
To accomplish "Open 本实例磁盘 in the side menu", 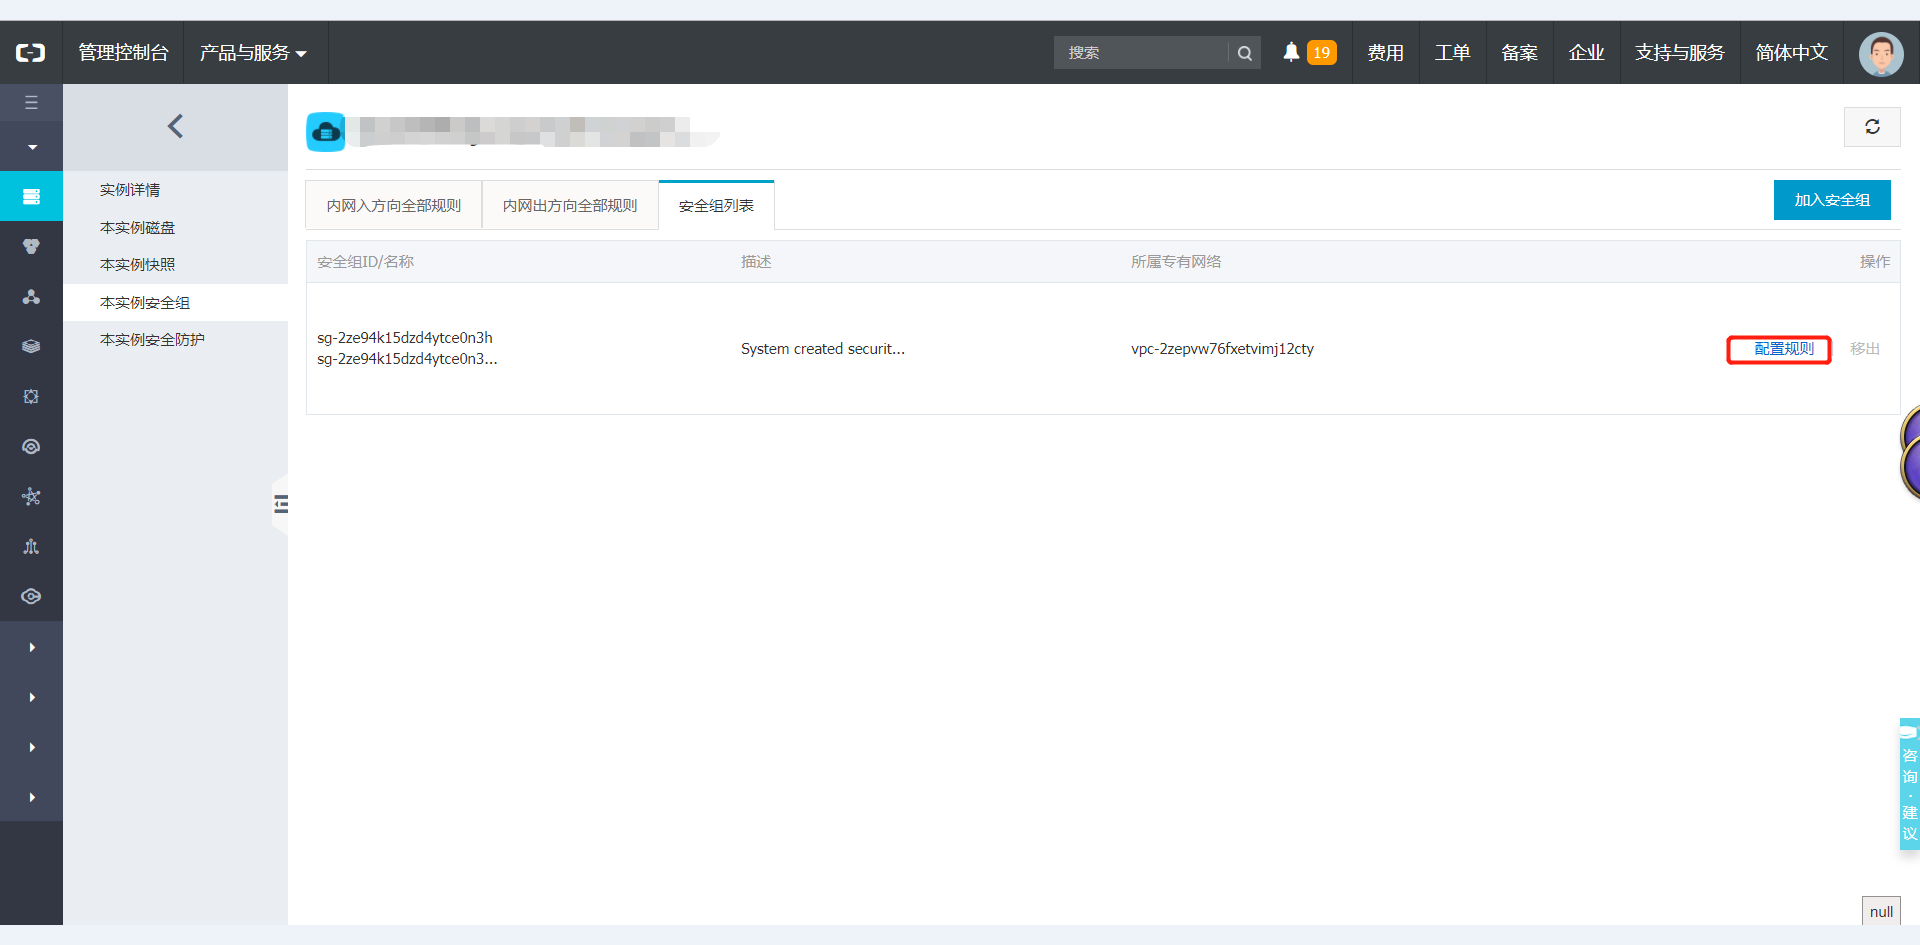I will [138, 227].
